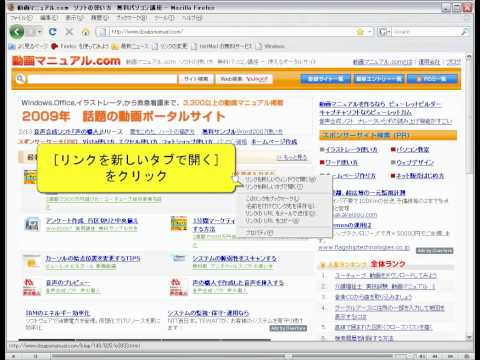
Task: Click thumbnail beside 音声のプレビュー entry
Action: coord(32,287)
